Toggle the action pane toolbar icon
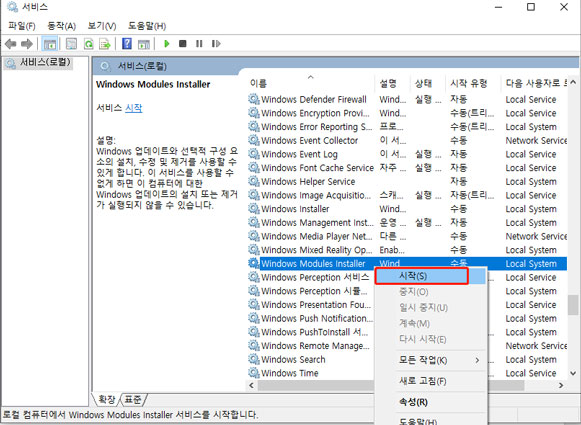The width and height of the screenshot is (581, 425). point(144,44)
